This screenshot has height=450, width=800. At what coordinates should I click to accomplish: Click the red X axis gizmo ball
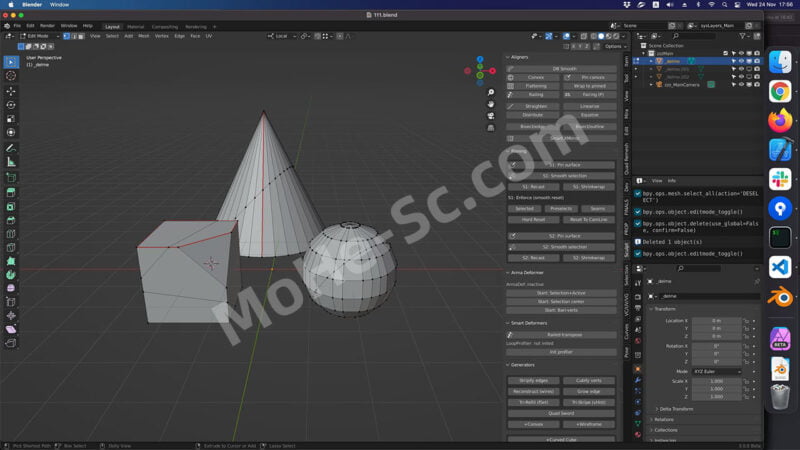(492, 71)
